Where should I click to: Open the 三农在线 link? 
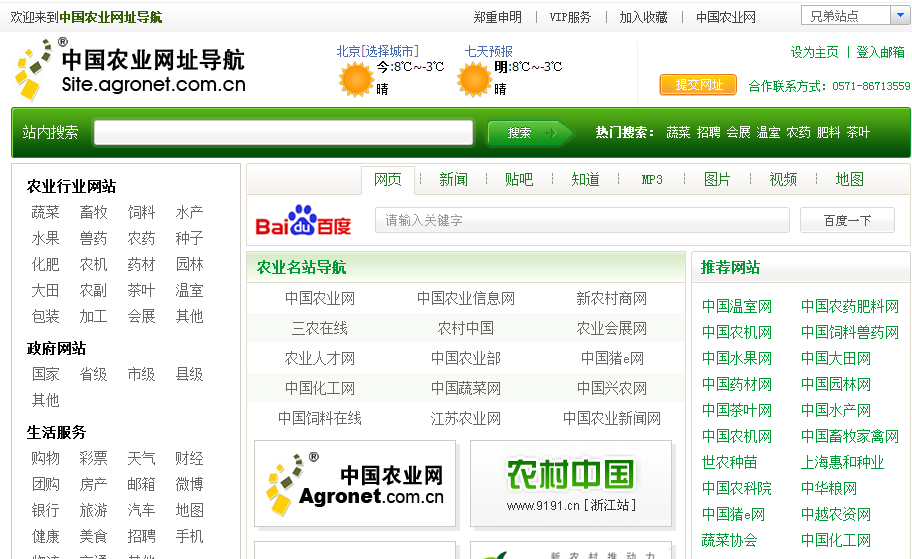[319, 329]
